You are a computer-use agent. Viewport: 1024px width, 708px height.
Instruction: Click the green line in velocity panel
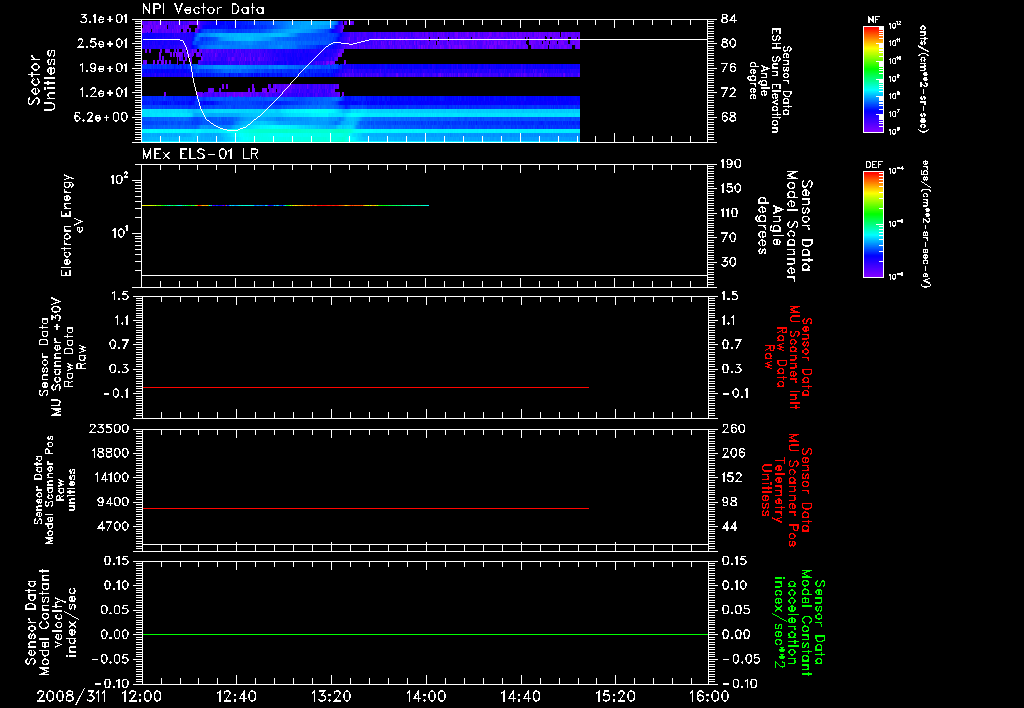(425, 635)
